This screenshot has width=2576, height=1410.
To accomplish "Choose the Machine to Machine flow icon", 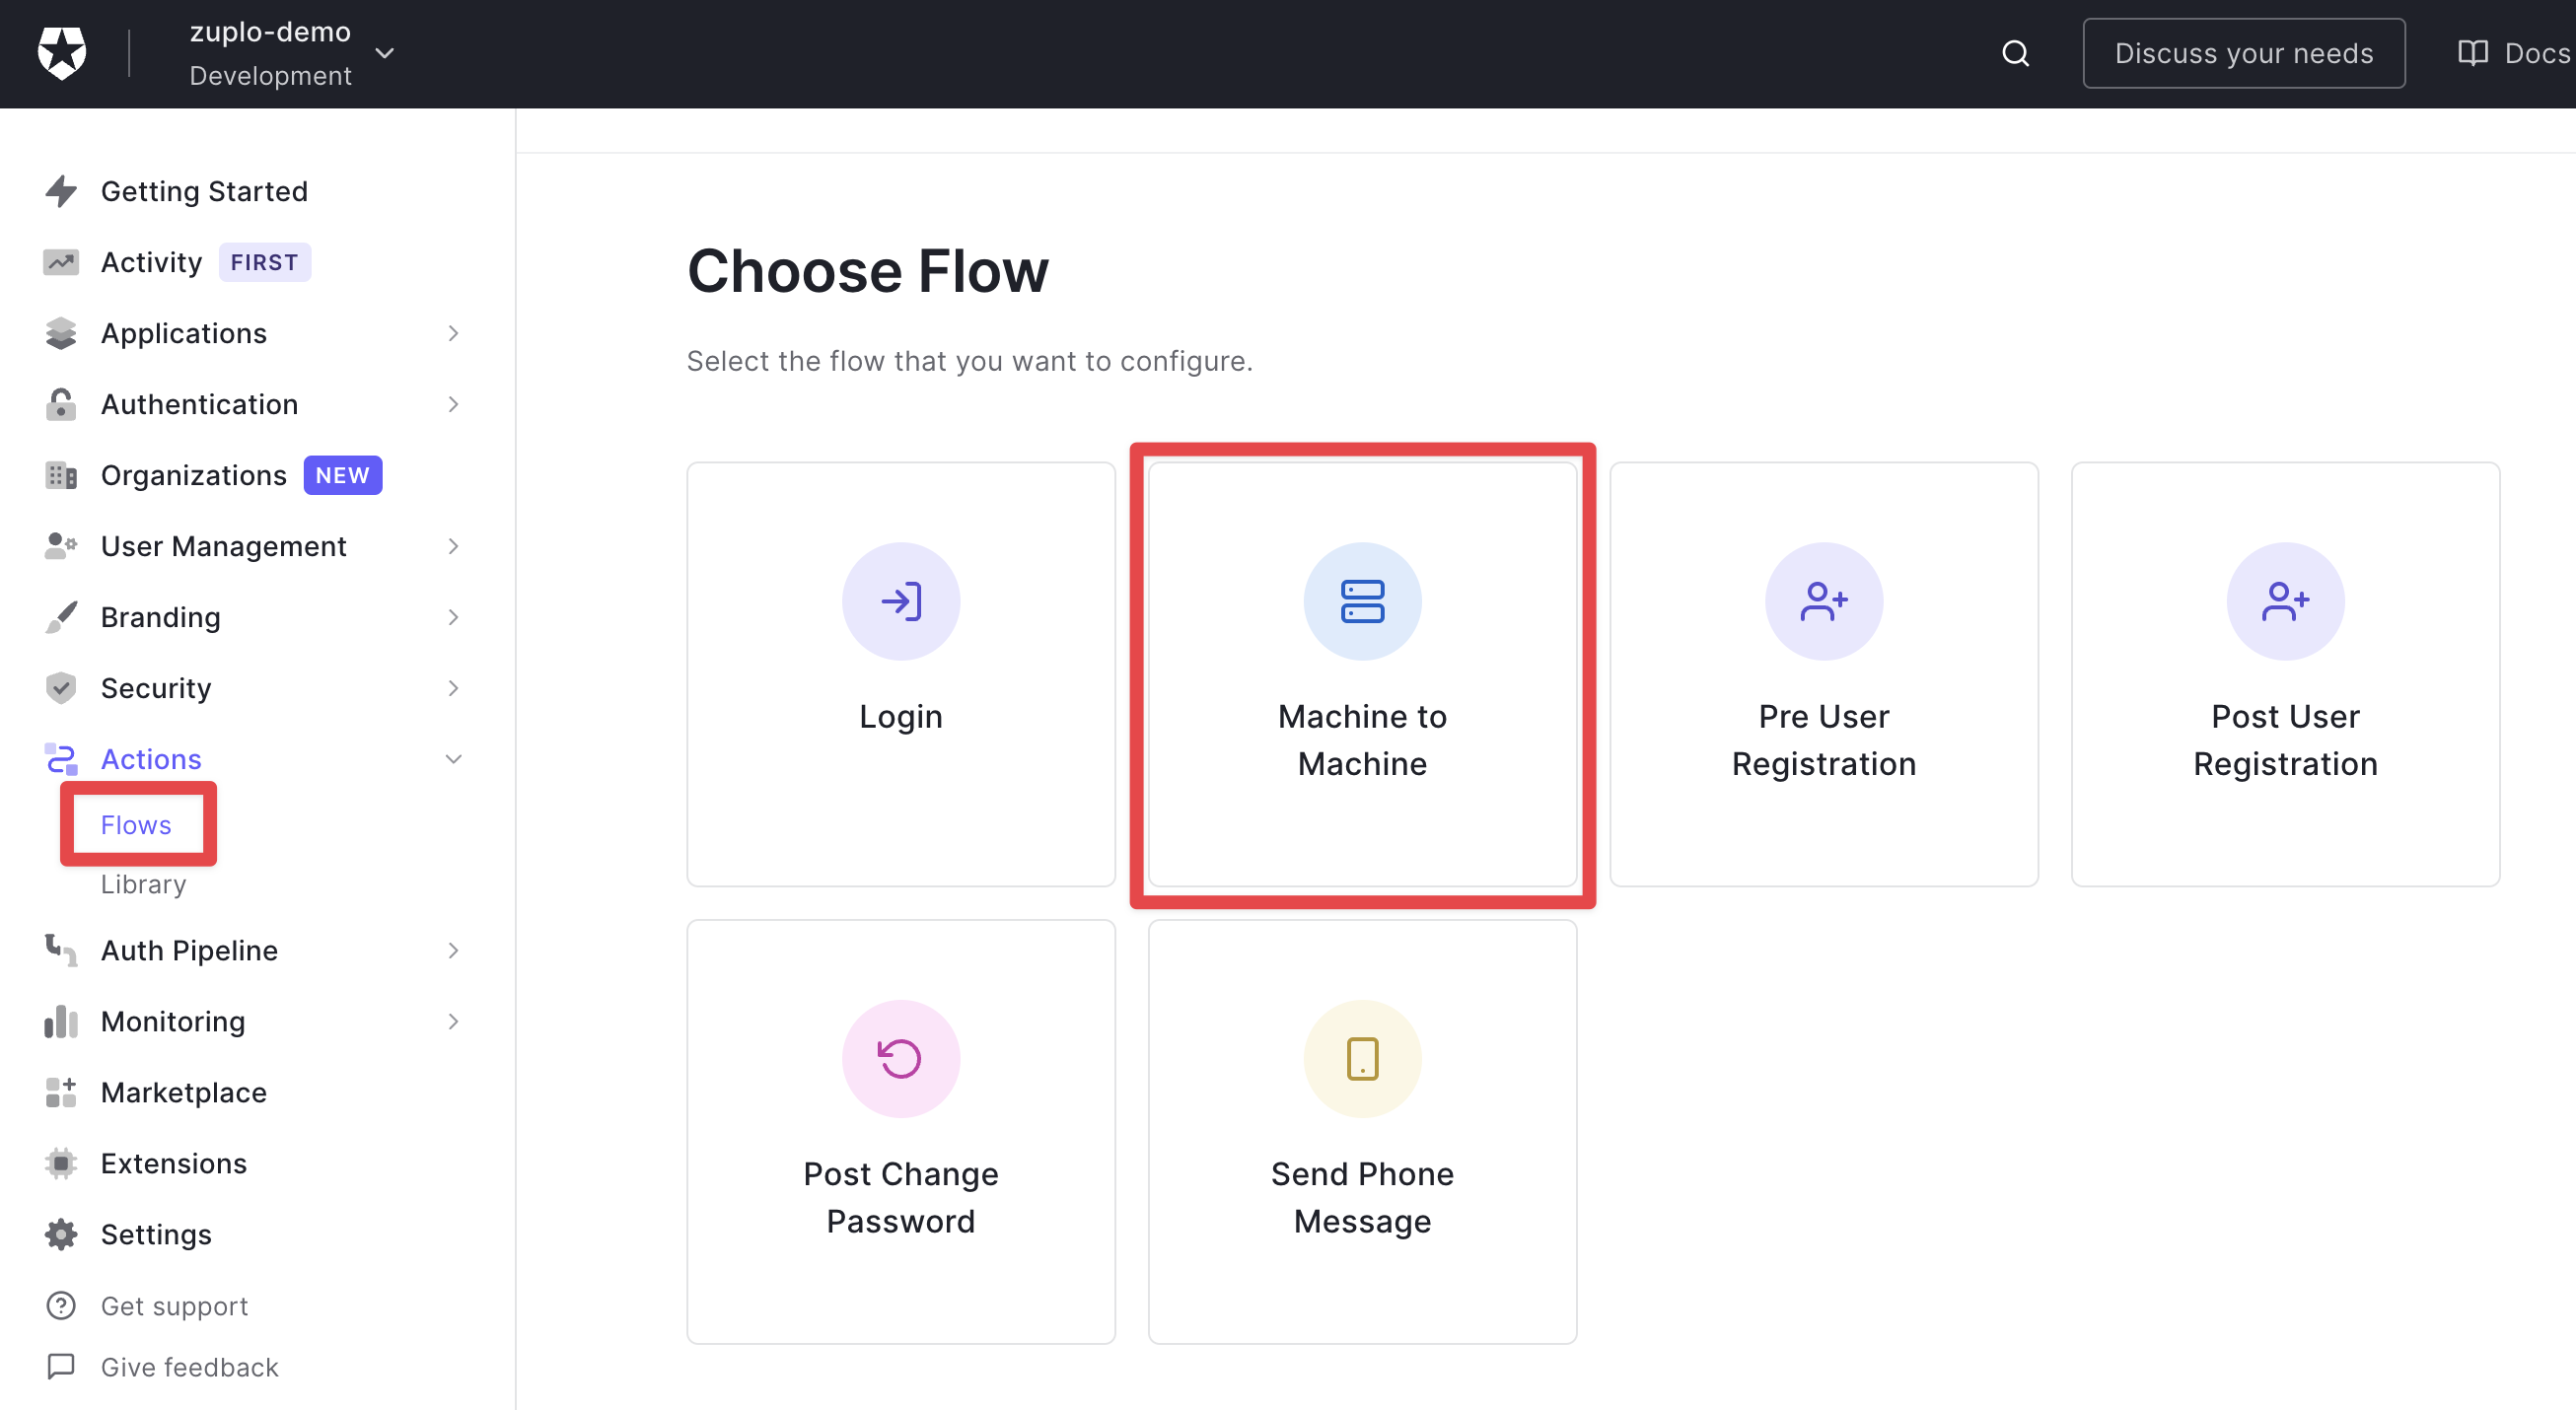I will [x=1362, y=601].
